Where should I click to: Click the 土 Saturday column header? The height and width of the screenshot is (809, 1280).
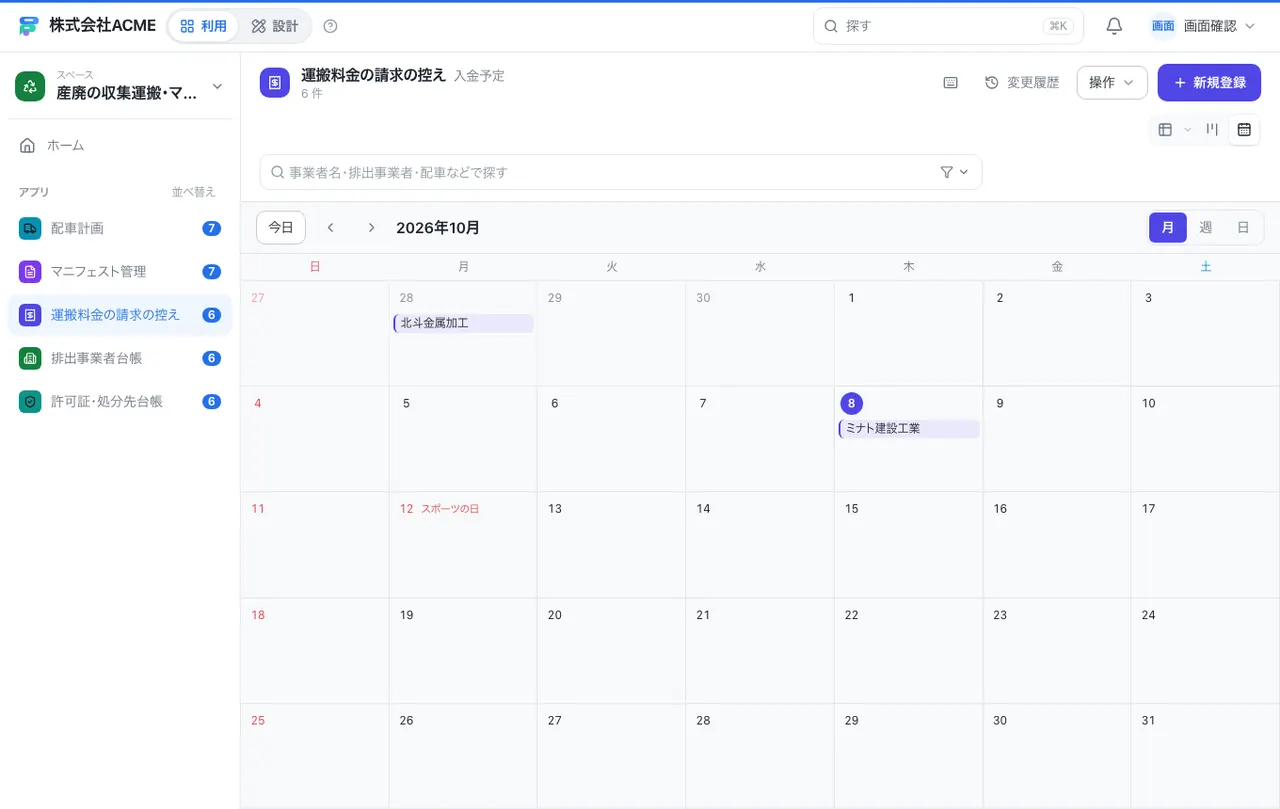1205,267
